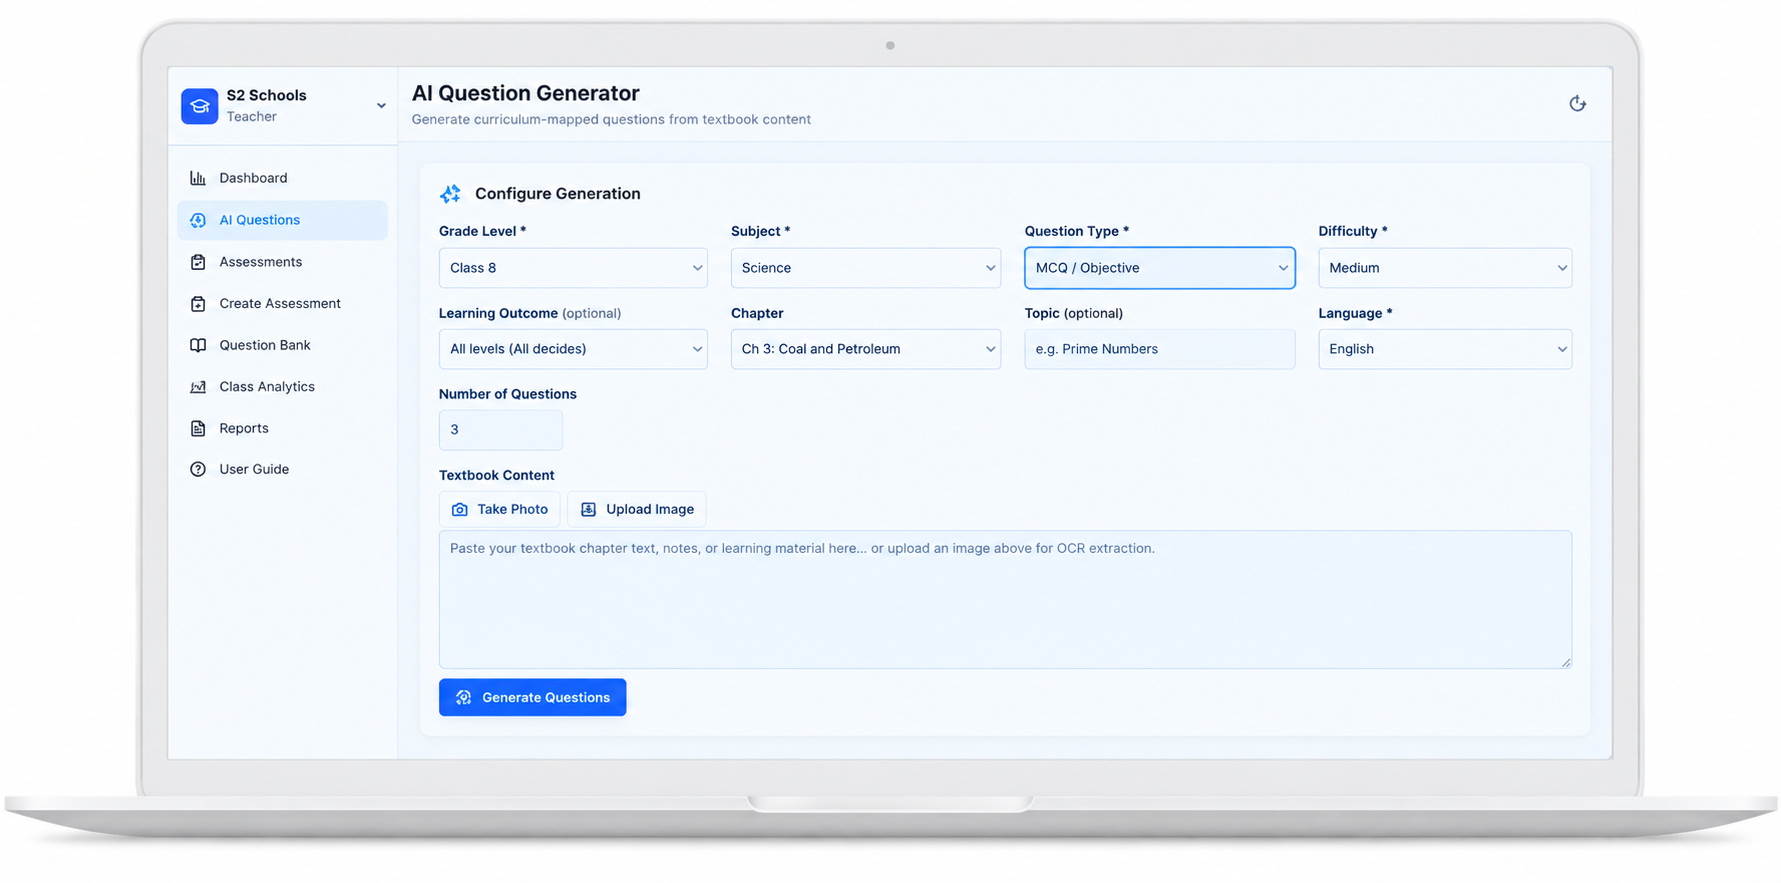Click the Generate Questions button

(533, 697)
